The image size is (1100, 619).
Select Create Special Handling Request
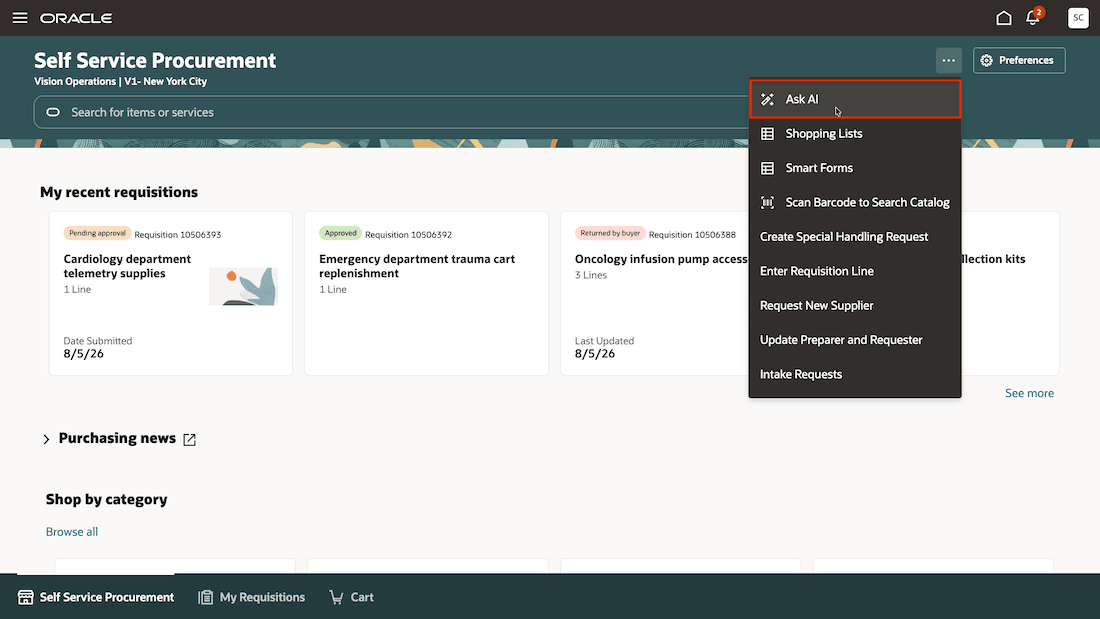click(x=854, y=237)
